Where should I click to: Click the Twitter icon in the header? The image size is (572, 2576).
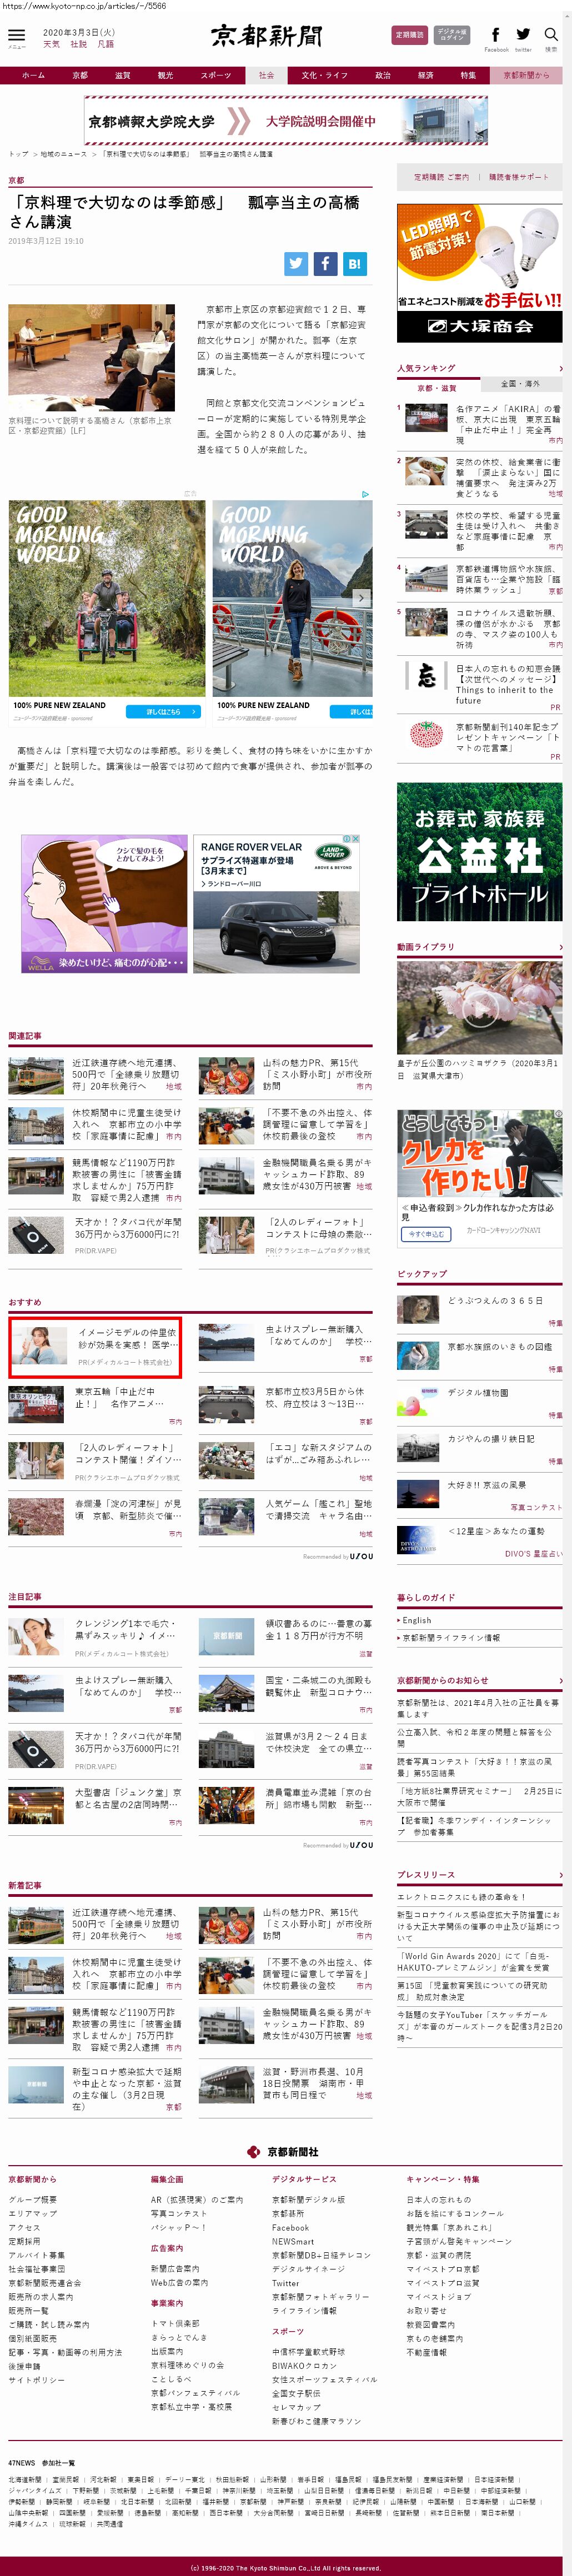pyautogui.click(x=523, y=36)
